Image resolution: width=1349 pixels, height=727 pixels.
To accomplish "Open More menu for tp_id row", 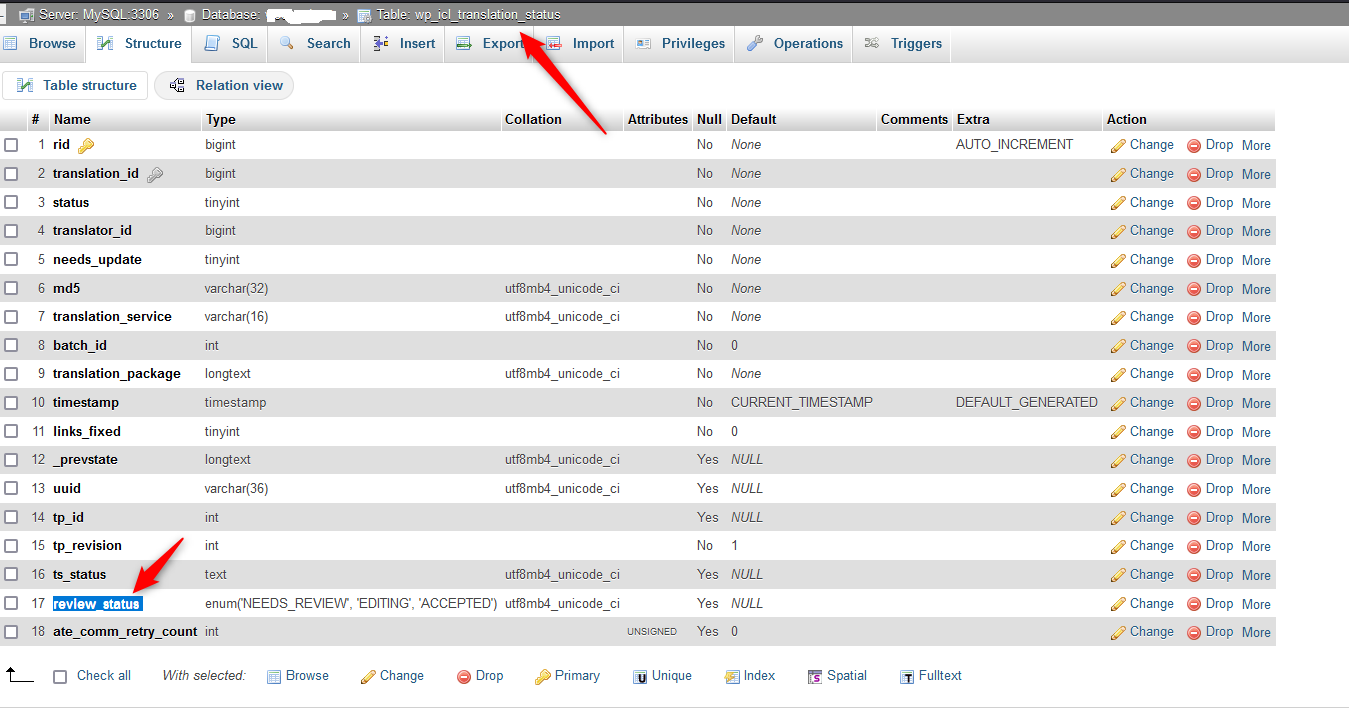I will [1256, 518].
